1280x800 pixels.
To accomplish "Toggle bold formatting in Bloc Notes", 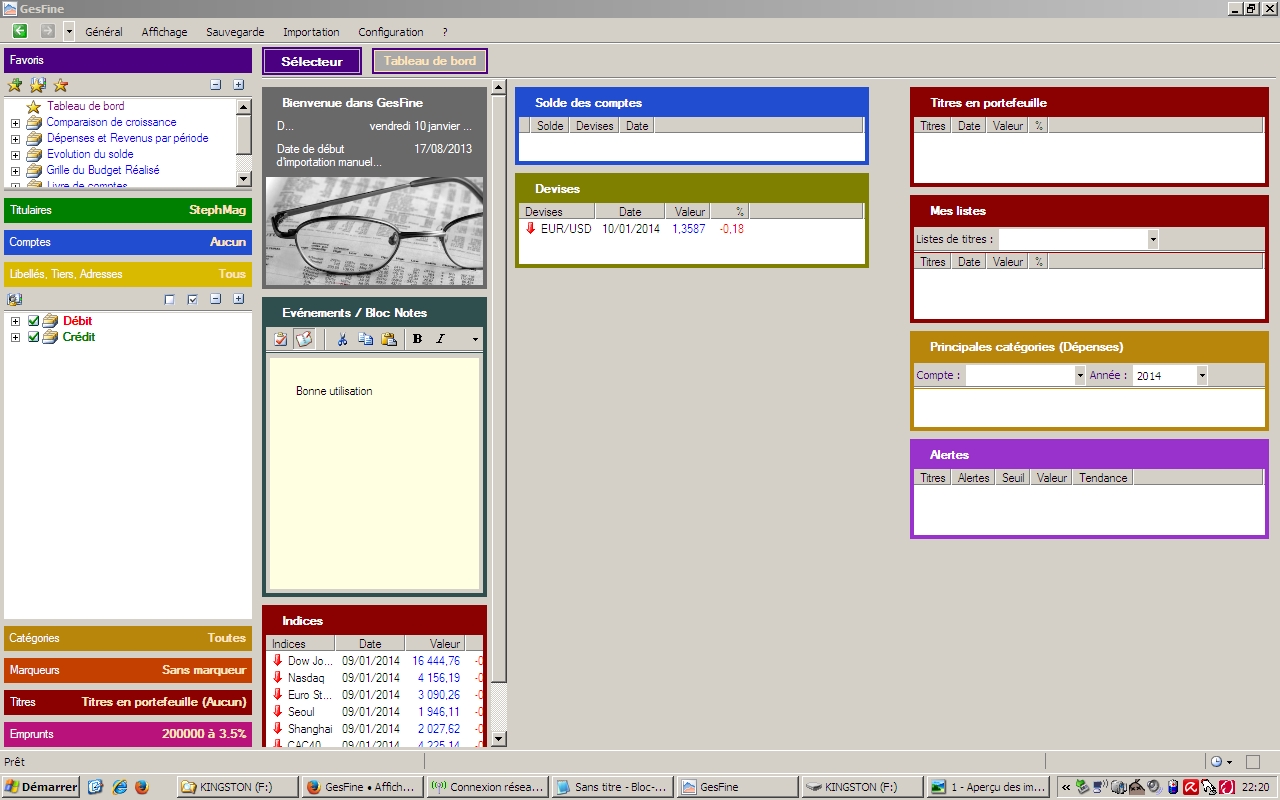I will [x=417, y=339].
